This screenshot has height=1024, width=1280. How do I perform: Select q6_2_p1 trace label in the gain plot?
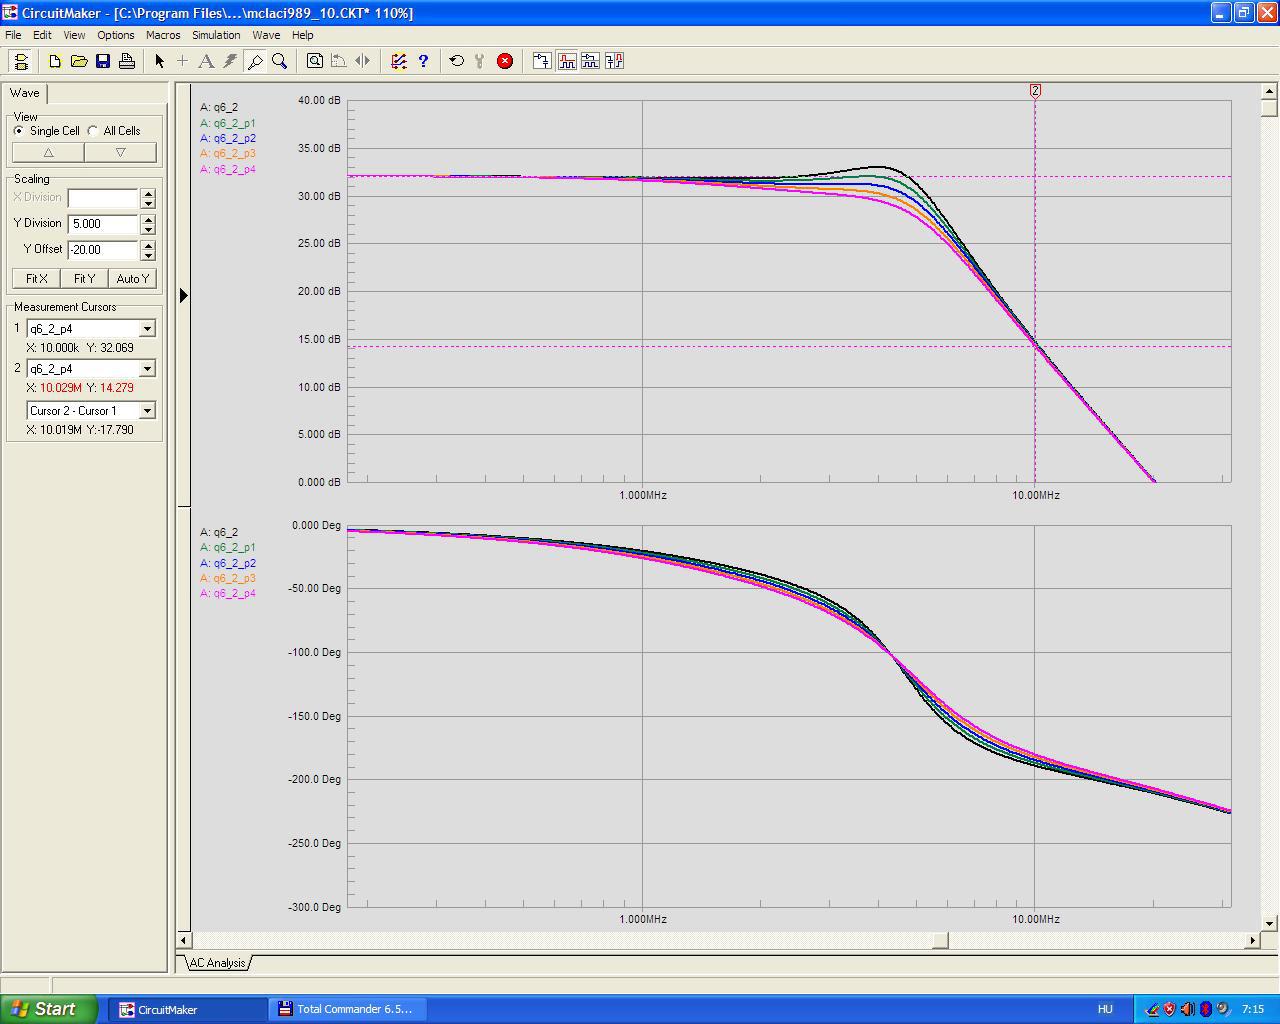[x=228, y=123]
